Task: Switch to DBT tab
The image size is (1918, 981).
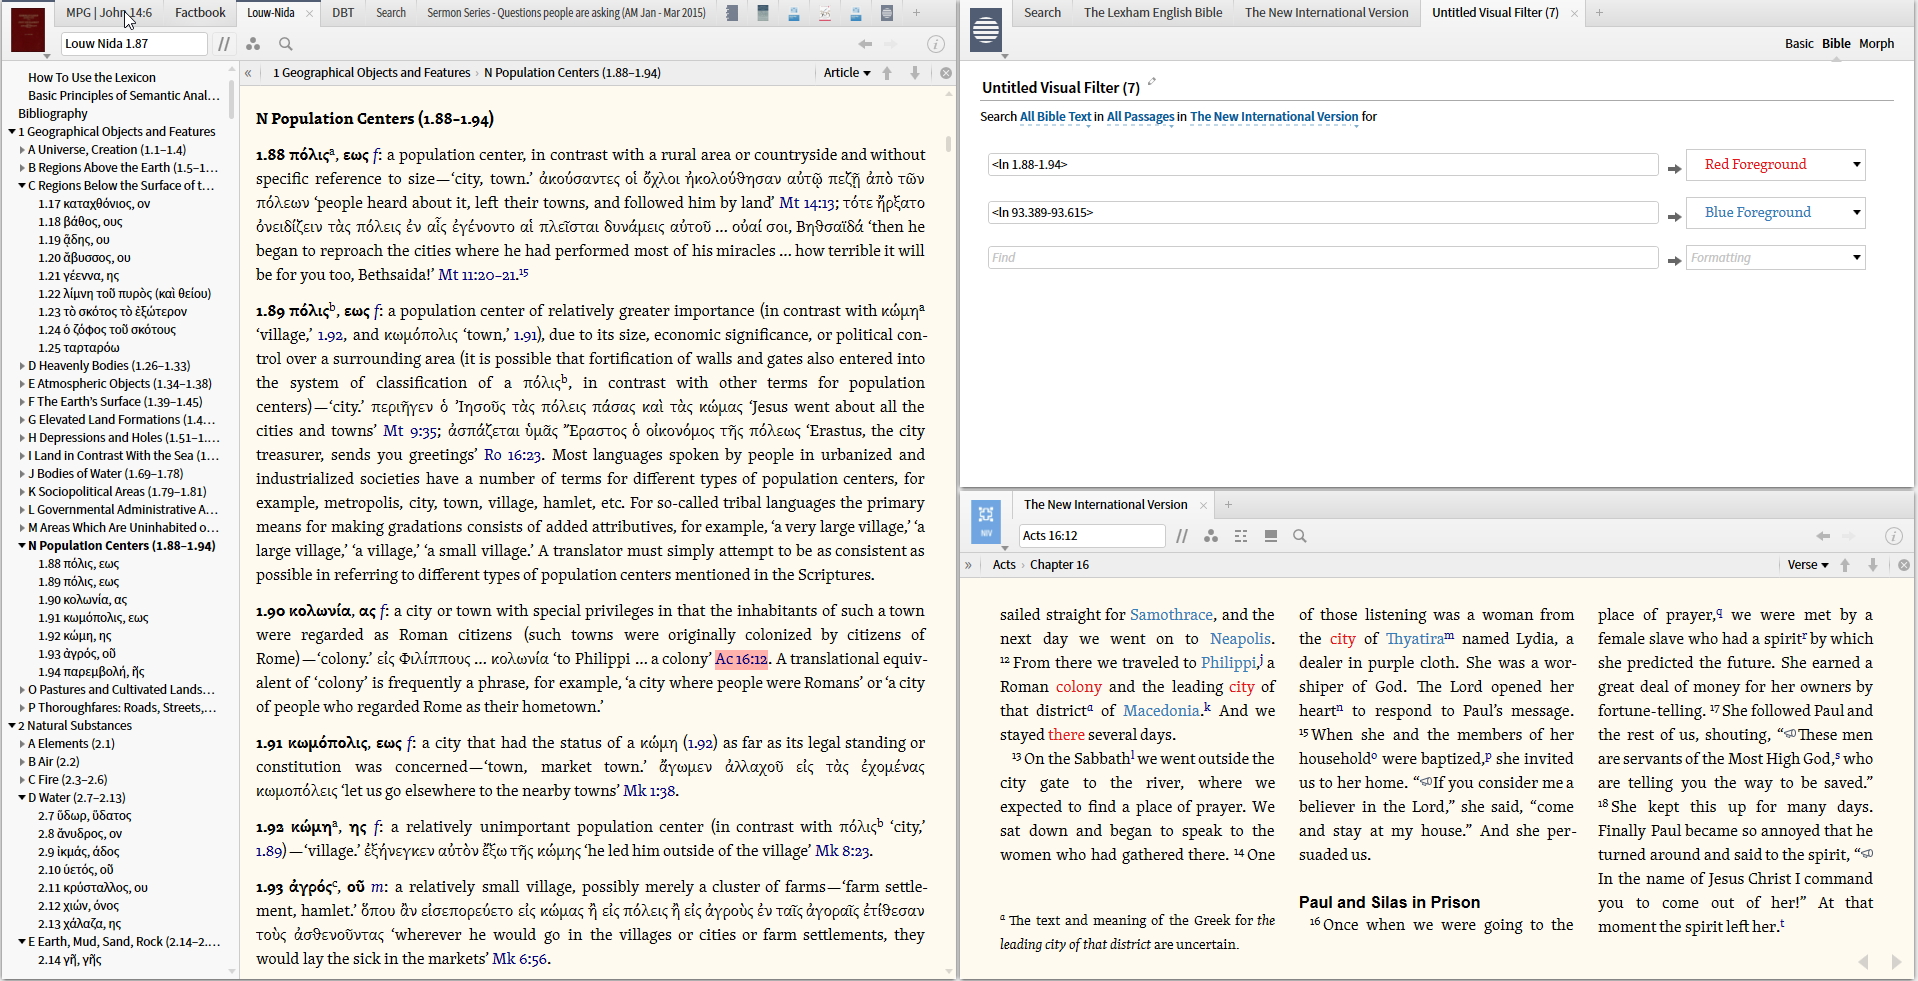Action: point(343,13)
